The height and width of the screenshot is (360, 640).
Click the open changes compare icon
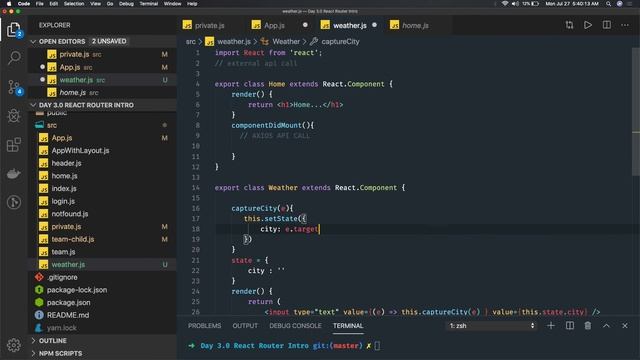[569, 25]
